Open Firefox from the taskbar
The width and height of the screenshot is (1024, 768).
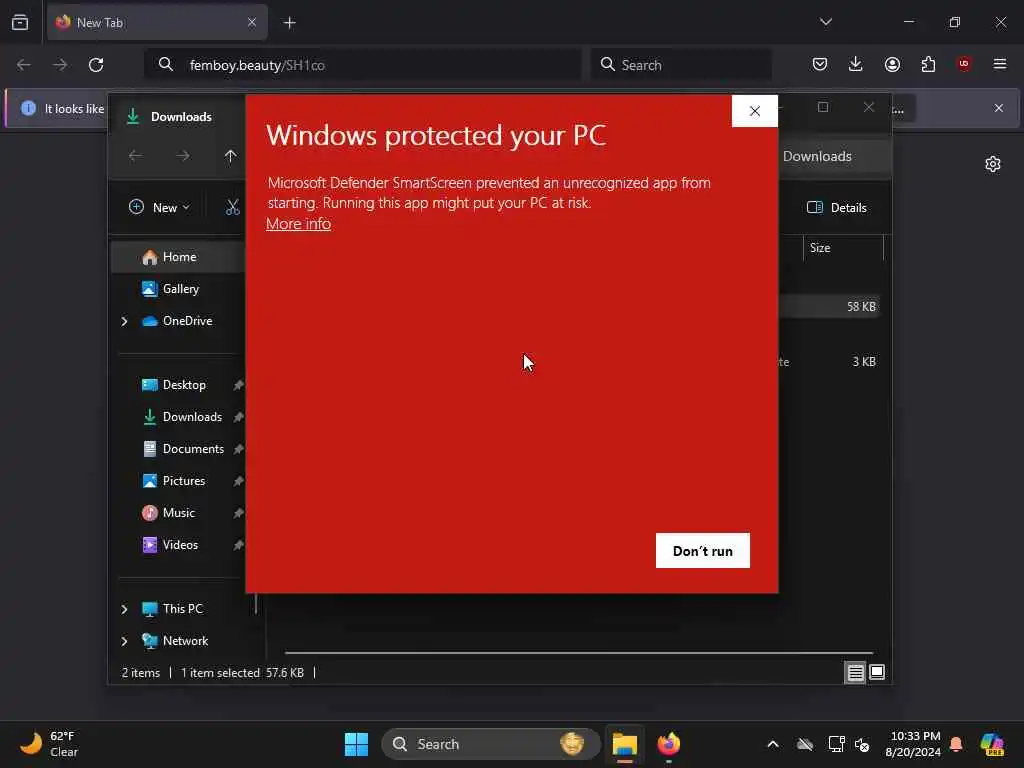pyautogui.click(x=668, y=744)
